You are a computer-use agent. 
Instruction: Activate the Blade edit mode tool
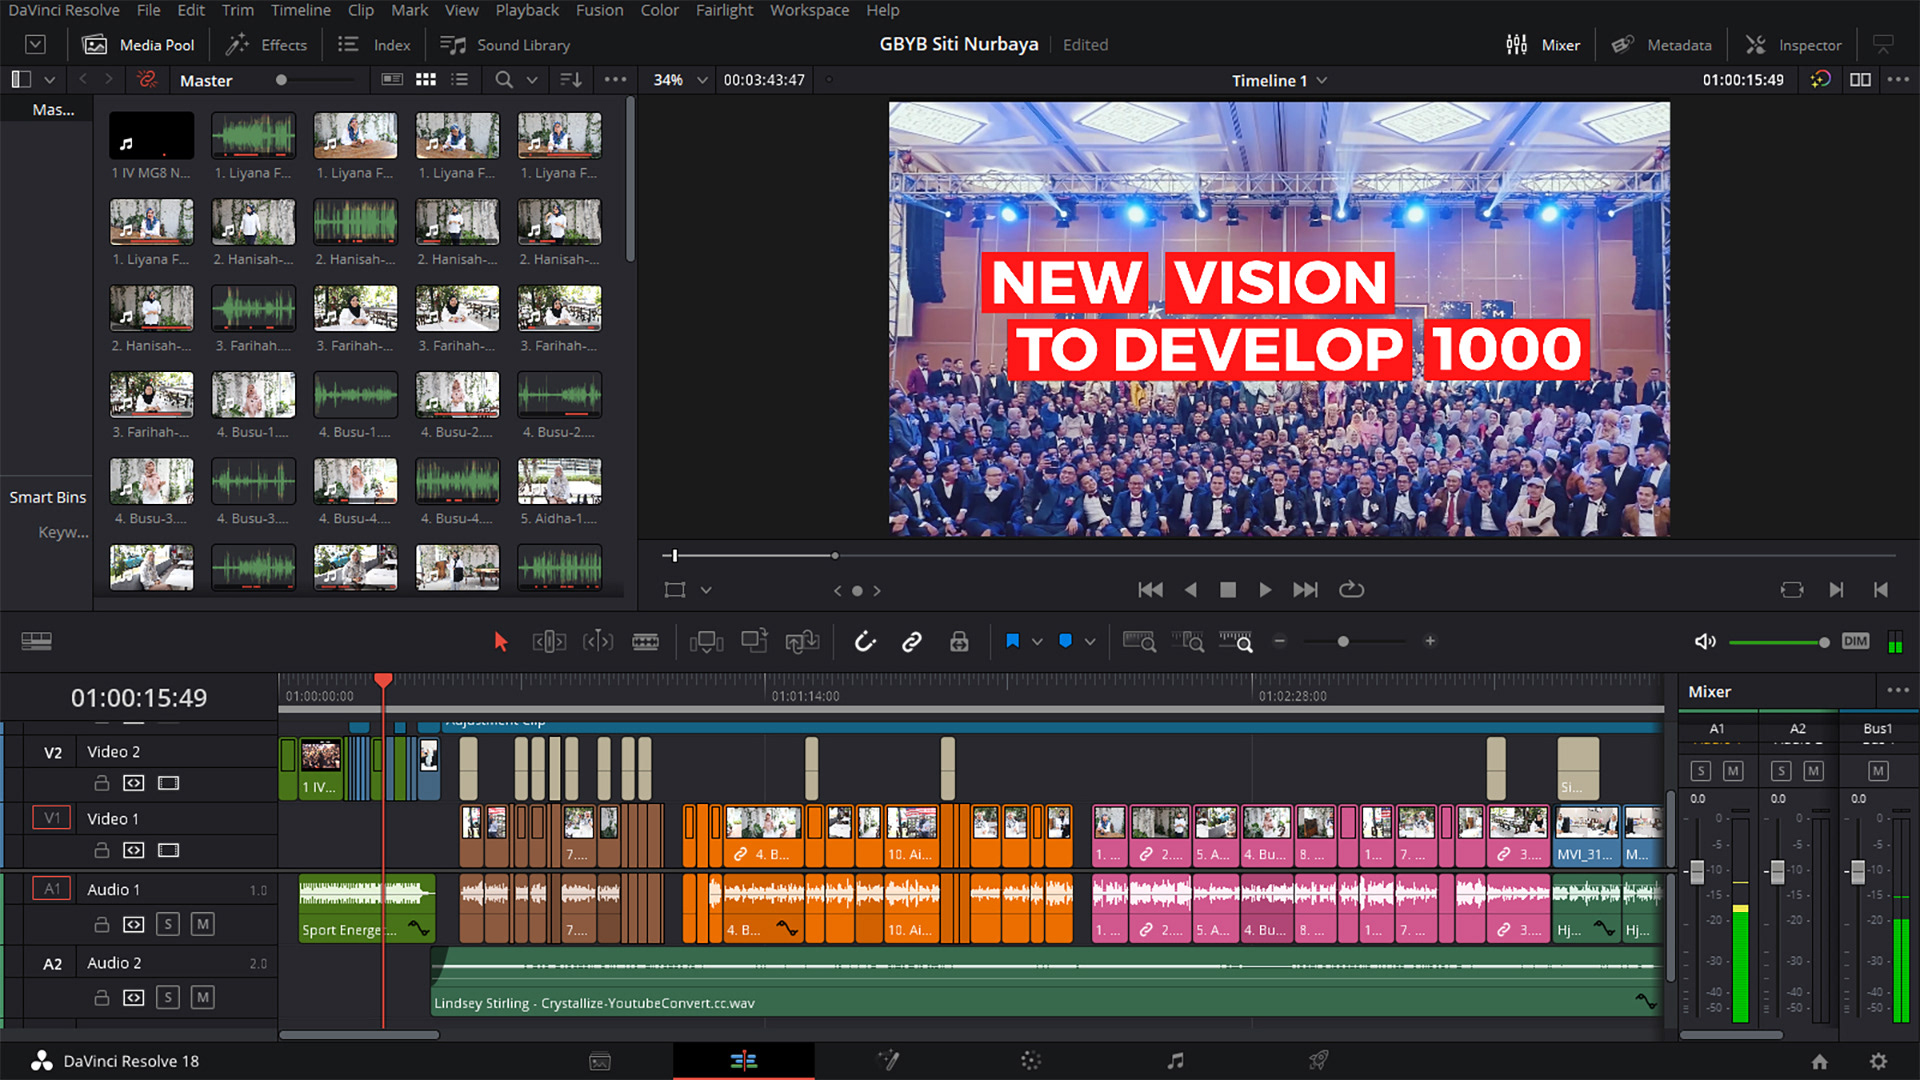click(645, 642)
